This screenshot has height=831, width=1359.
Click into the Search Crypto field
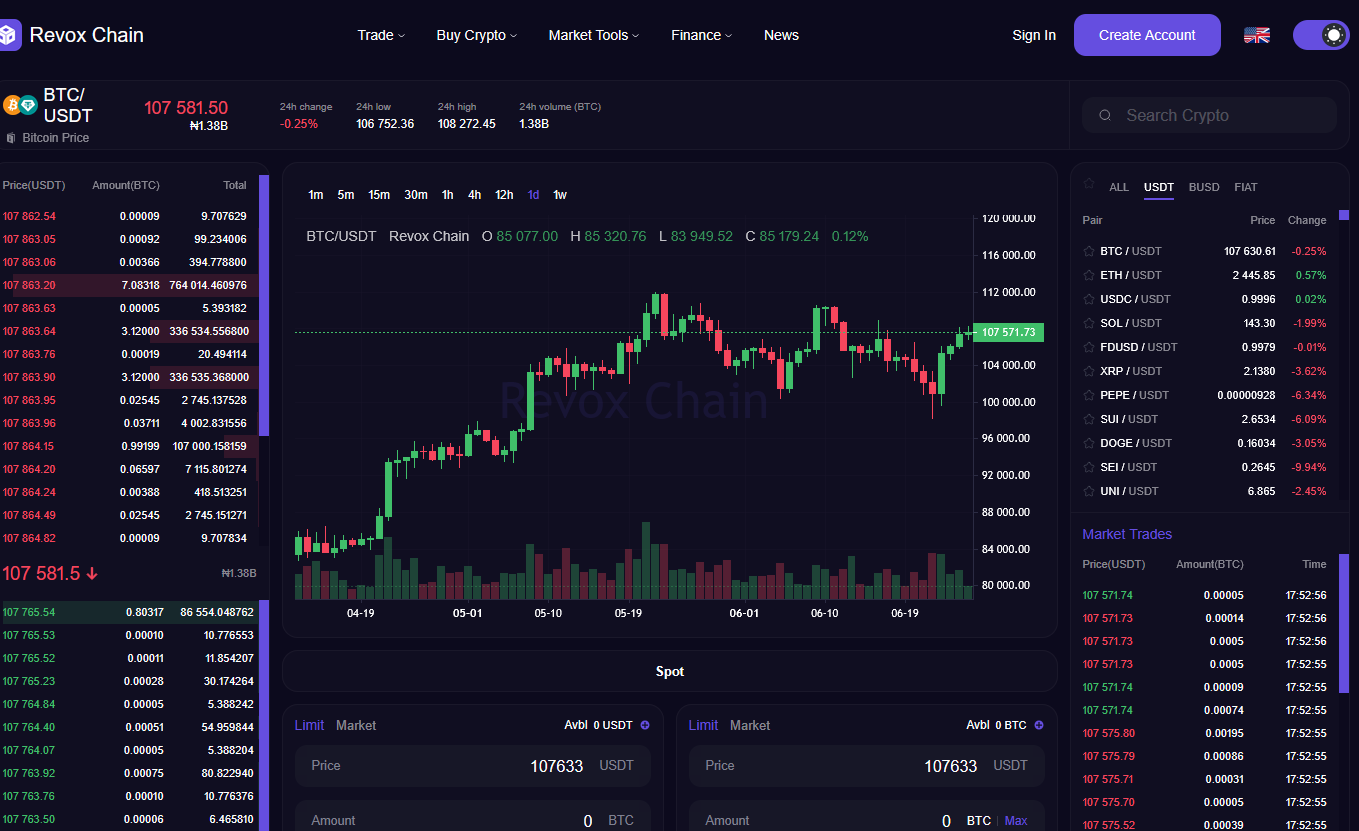pos(1209,115)
